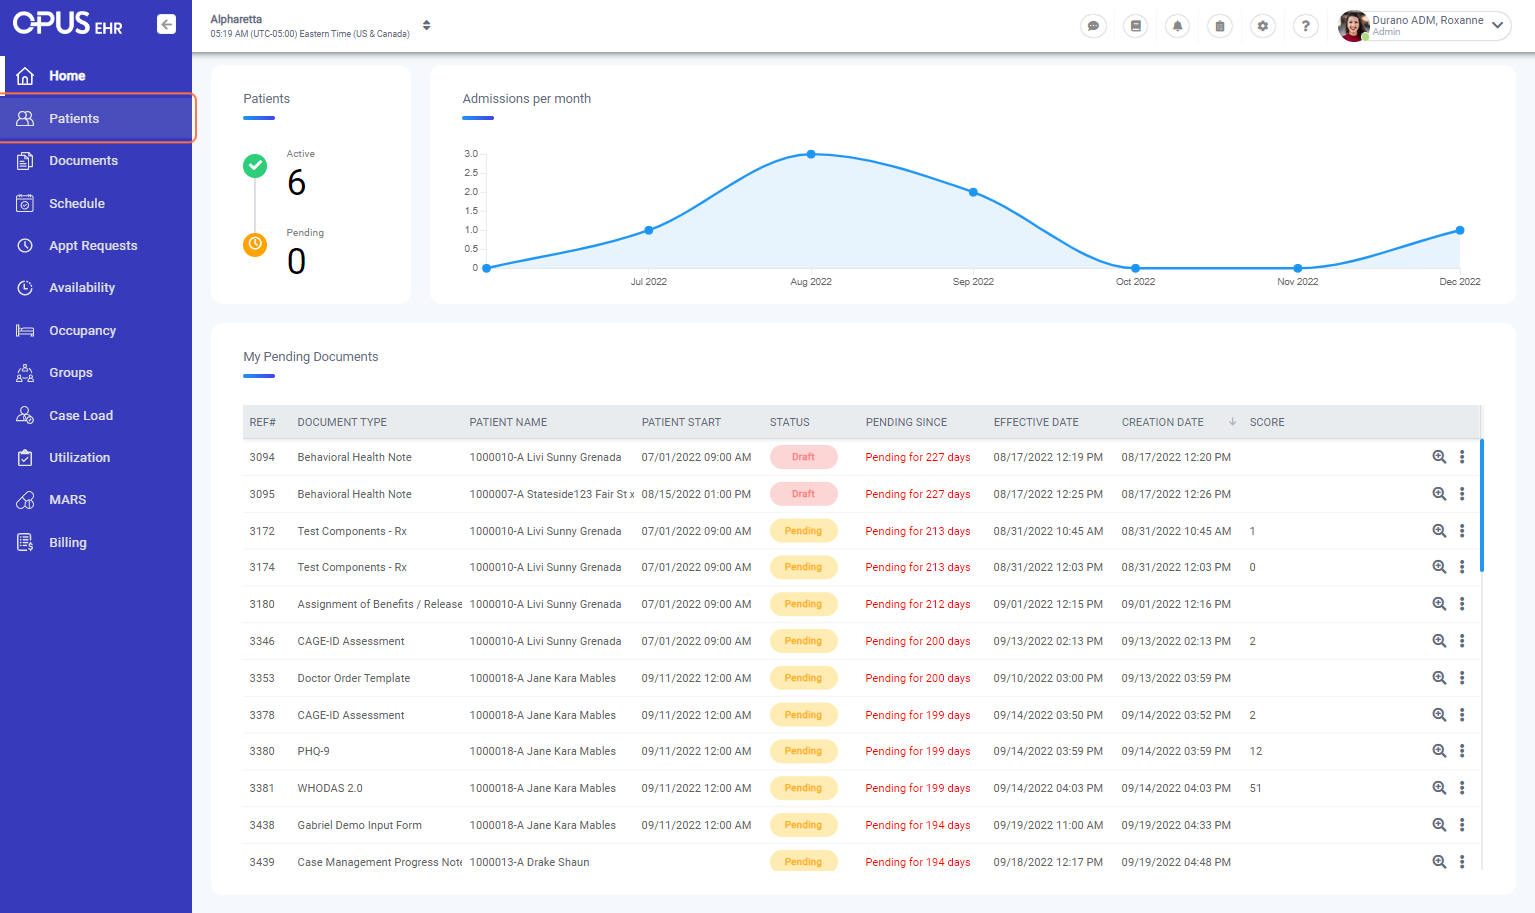The width and height of the screenshot is (1535, 913).
Task: Sort by PENDING SINCE column header
Action: point(906,422)
